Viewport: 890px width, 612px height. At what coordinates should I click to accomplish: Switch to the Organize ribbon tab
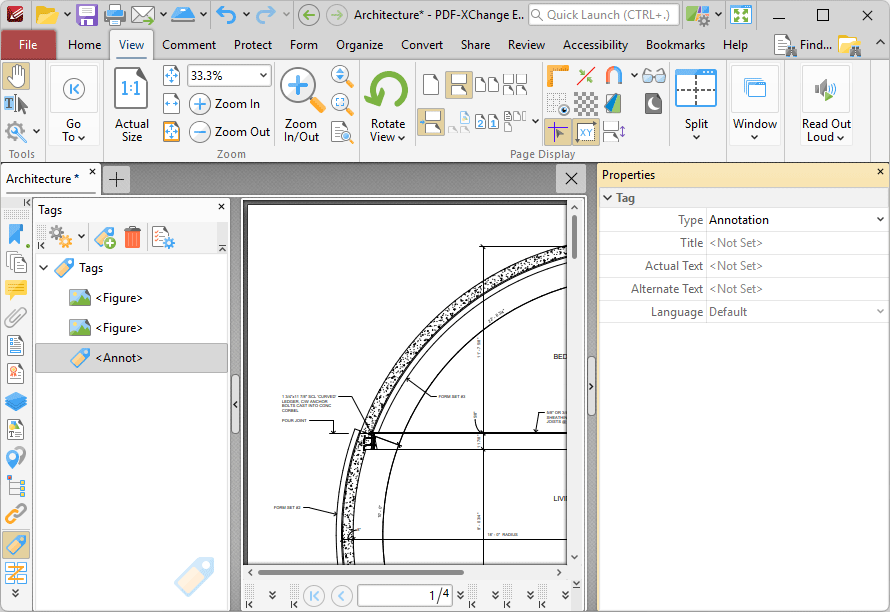tap(359, 45)
